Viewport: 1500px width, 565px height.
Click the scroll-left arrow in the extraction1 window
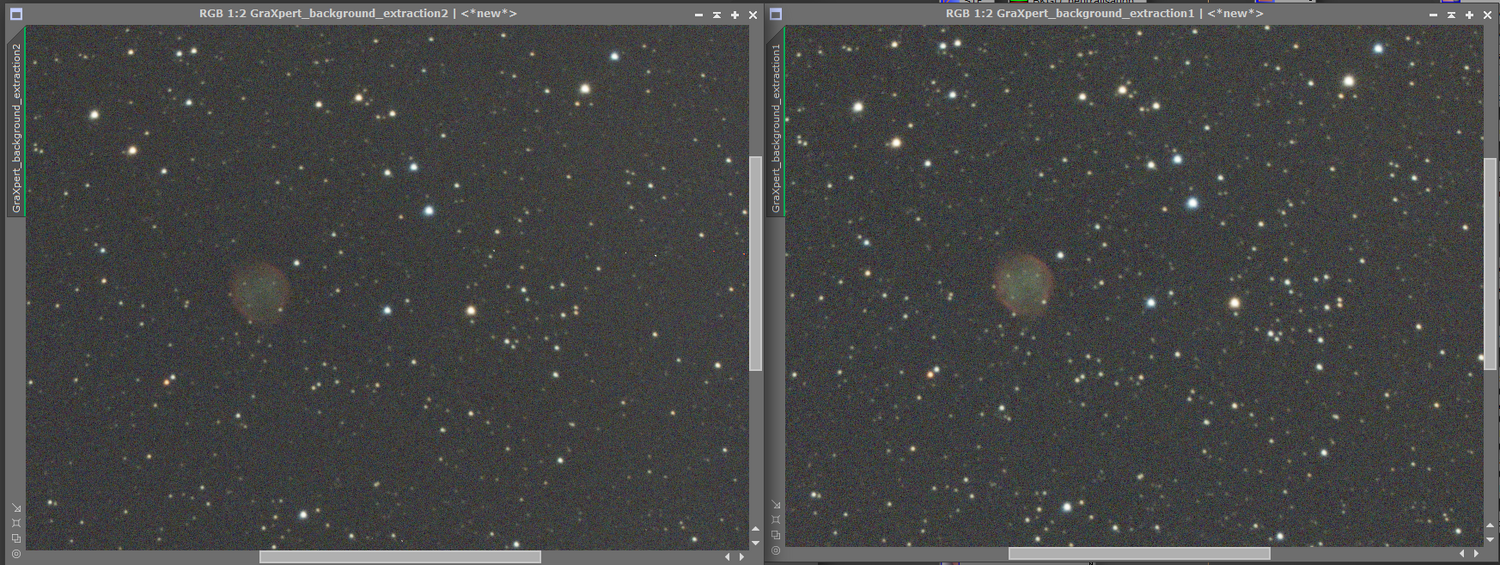1462,553
